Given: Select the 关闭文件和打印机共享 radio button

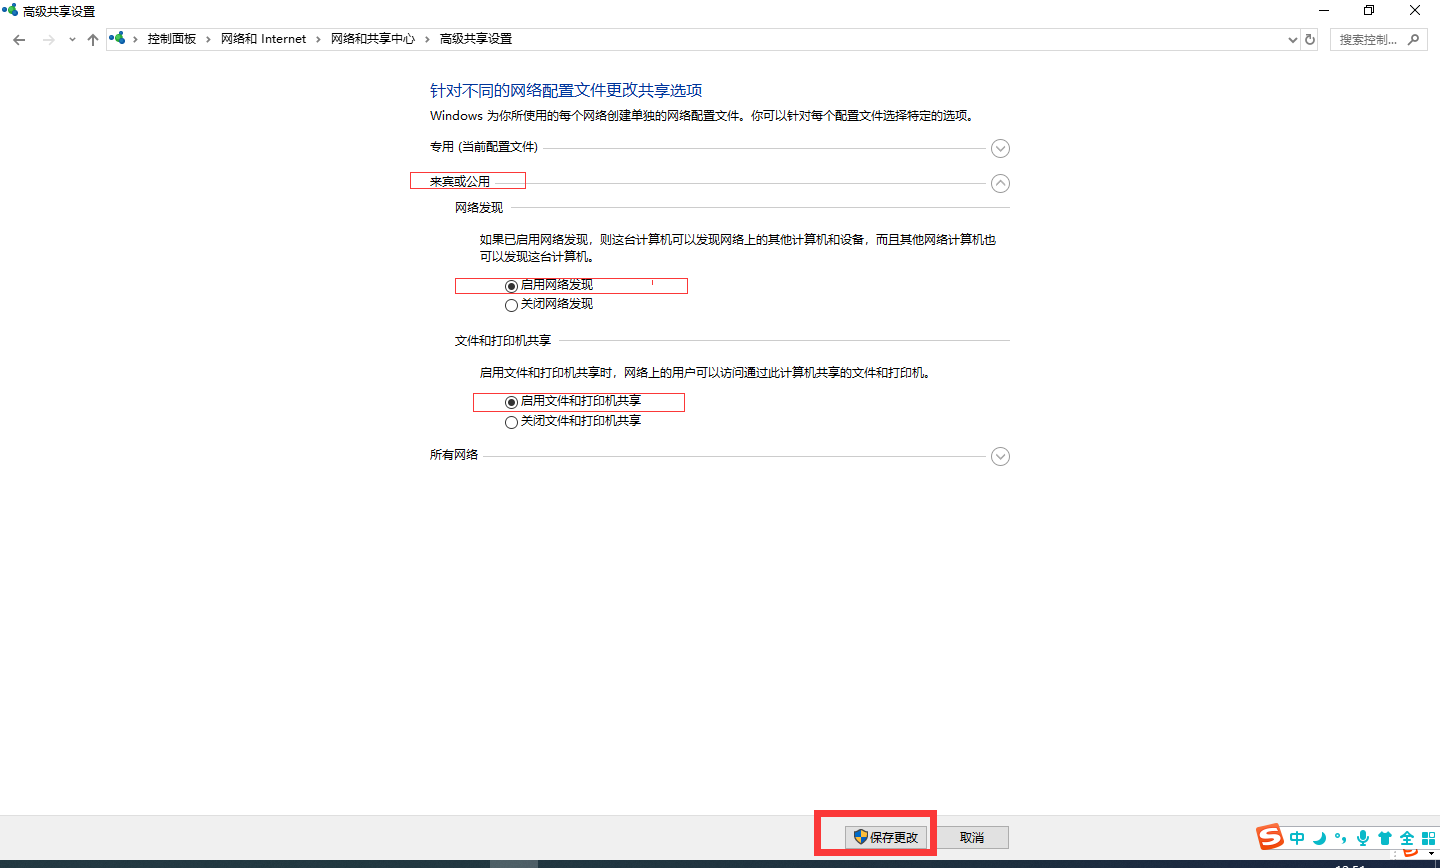Looking at the screenshot, I should point(511,422).
